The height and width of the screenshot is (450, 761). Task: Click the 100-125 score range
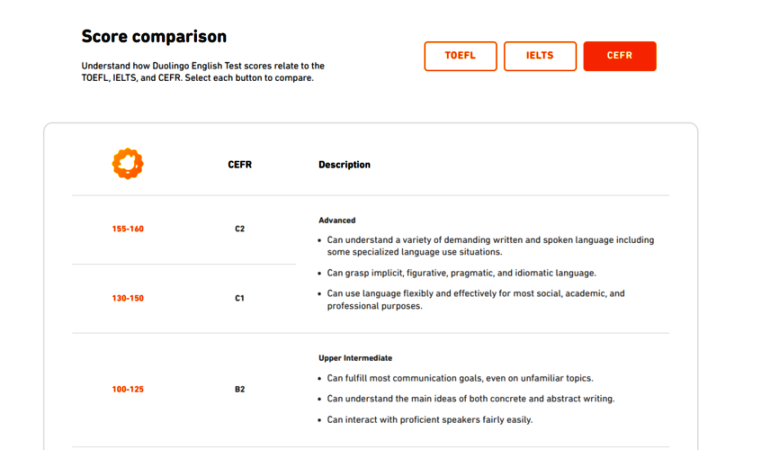pyautogui.click(x=128, y=389)
